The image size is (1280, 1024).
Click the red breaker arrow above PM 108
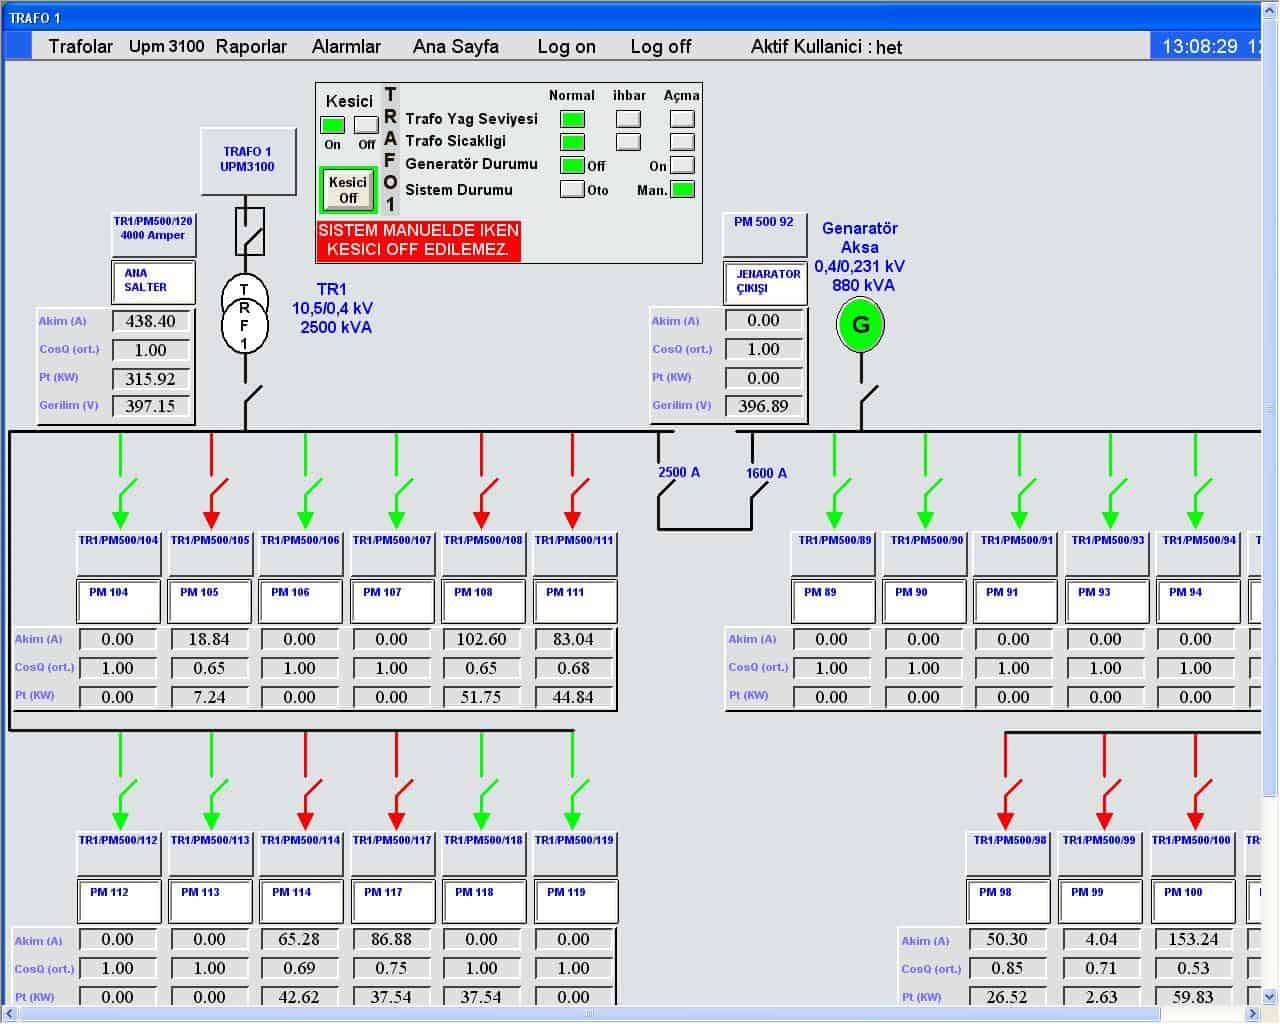pos(482,498)
